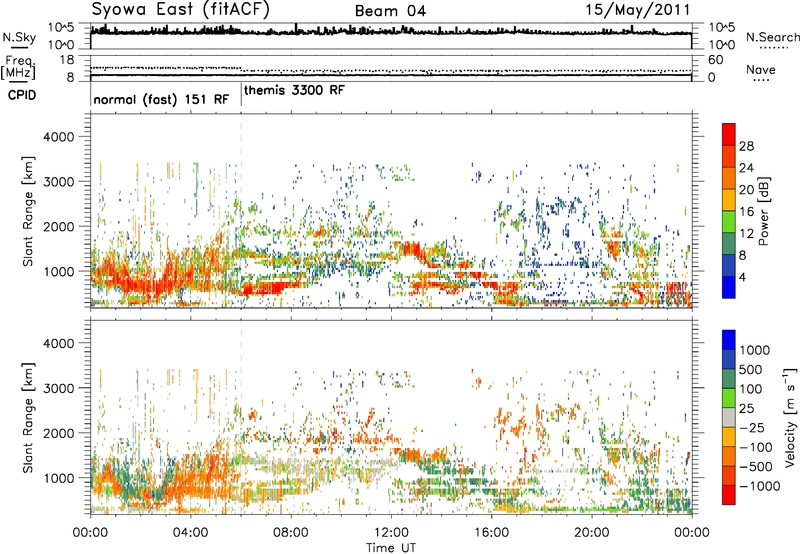Click "Slant Range [km]" label of velocity panel
This screenshot has height=554, width=800.
click(28, 418)
